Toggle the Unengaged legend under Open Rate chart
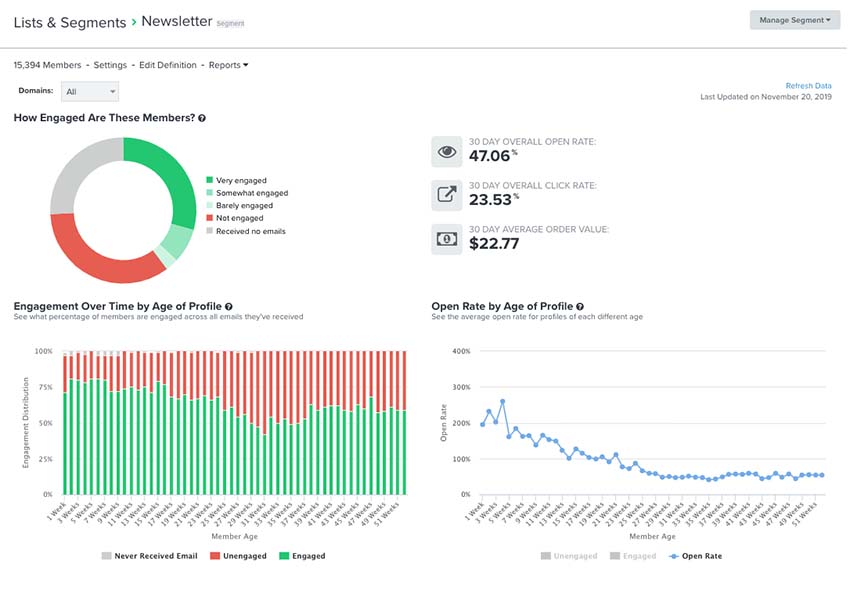 [568, 555]
